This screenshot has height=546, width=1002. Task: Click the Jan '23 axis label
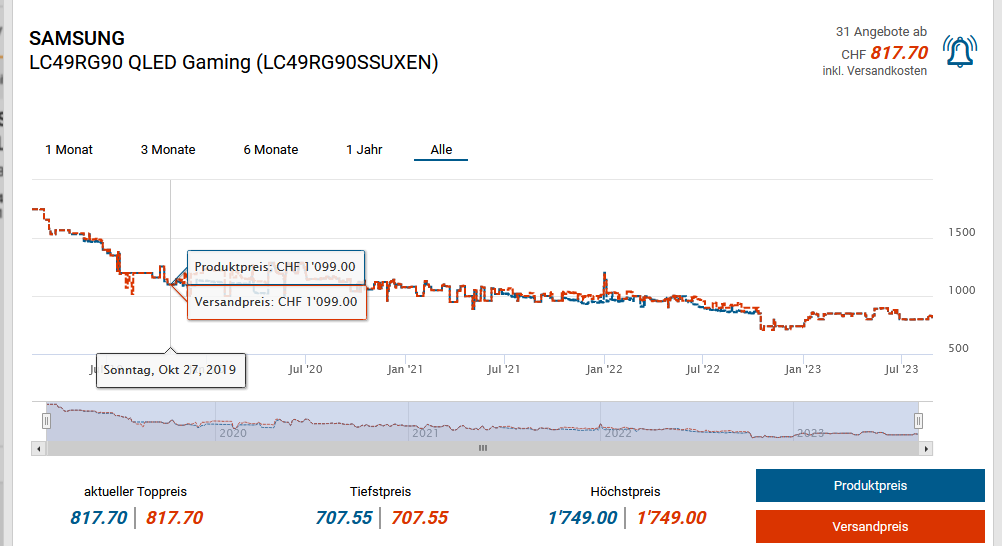[x=803, y=369]
